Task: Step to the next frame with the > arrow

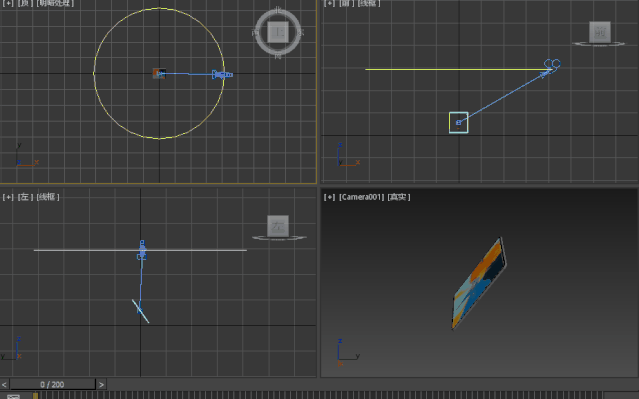Action: tap(101, 384)
